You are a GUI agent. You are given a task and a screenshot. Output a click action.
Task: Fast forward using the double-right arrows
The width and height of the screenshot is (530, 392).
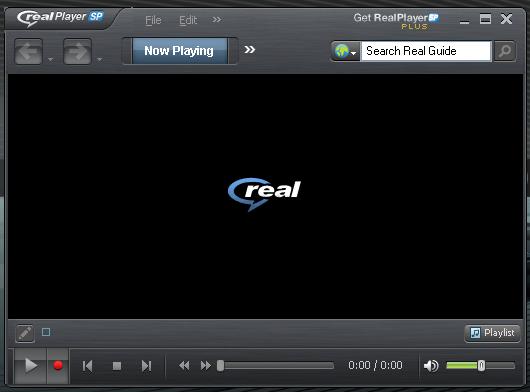[206, 366]
